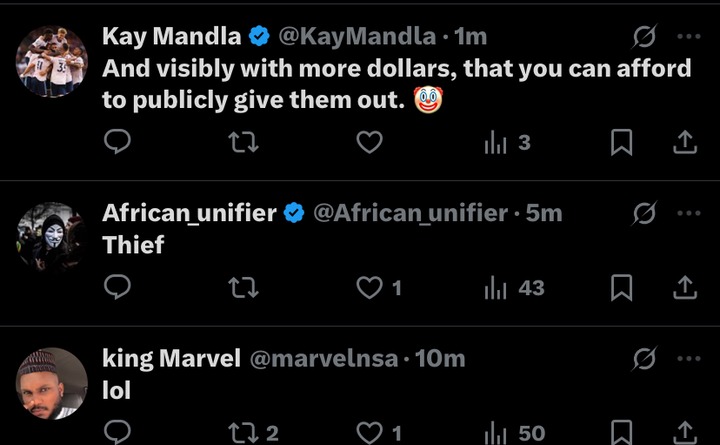Bookmark Kay Mandla's tweet
This screenshot has height=445, width=720.
622,142
